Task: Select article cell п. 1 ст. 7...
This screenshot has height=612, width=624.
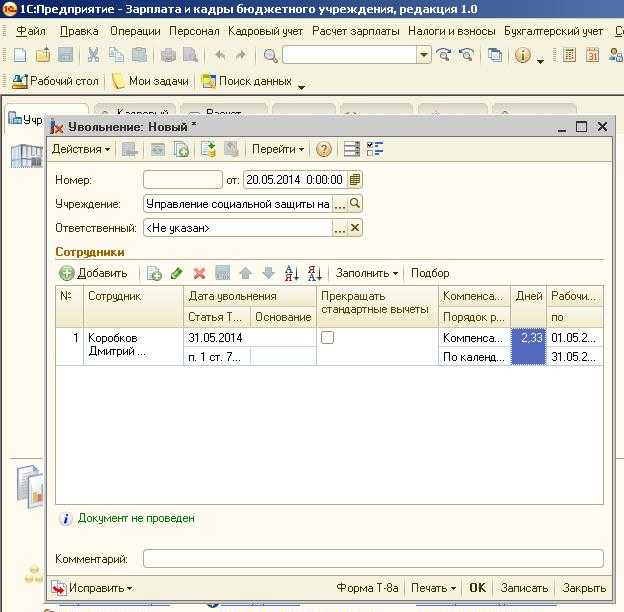Action: click(217, 357)
